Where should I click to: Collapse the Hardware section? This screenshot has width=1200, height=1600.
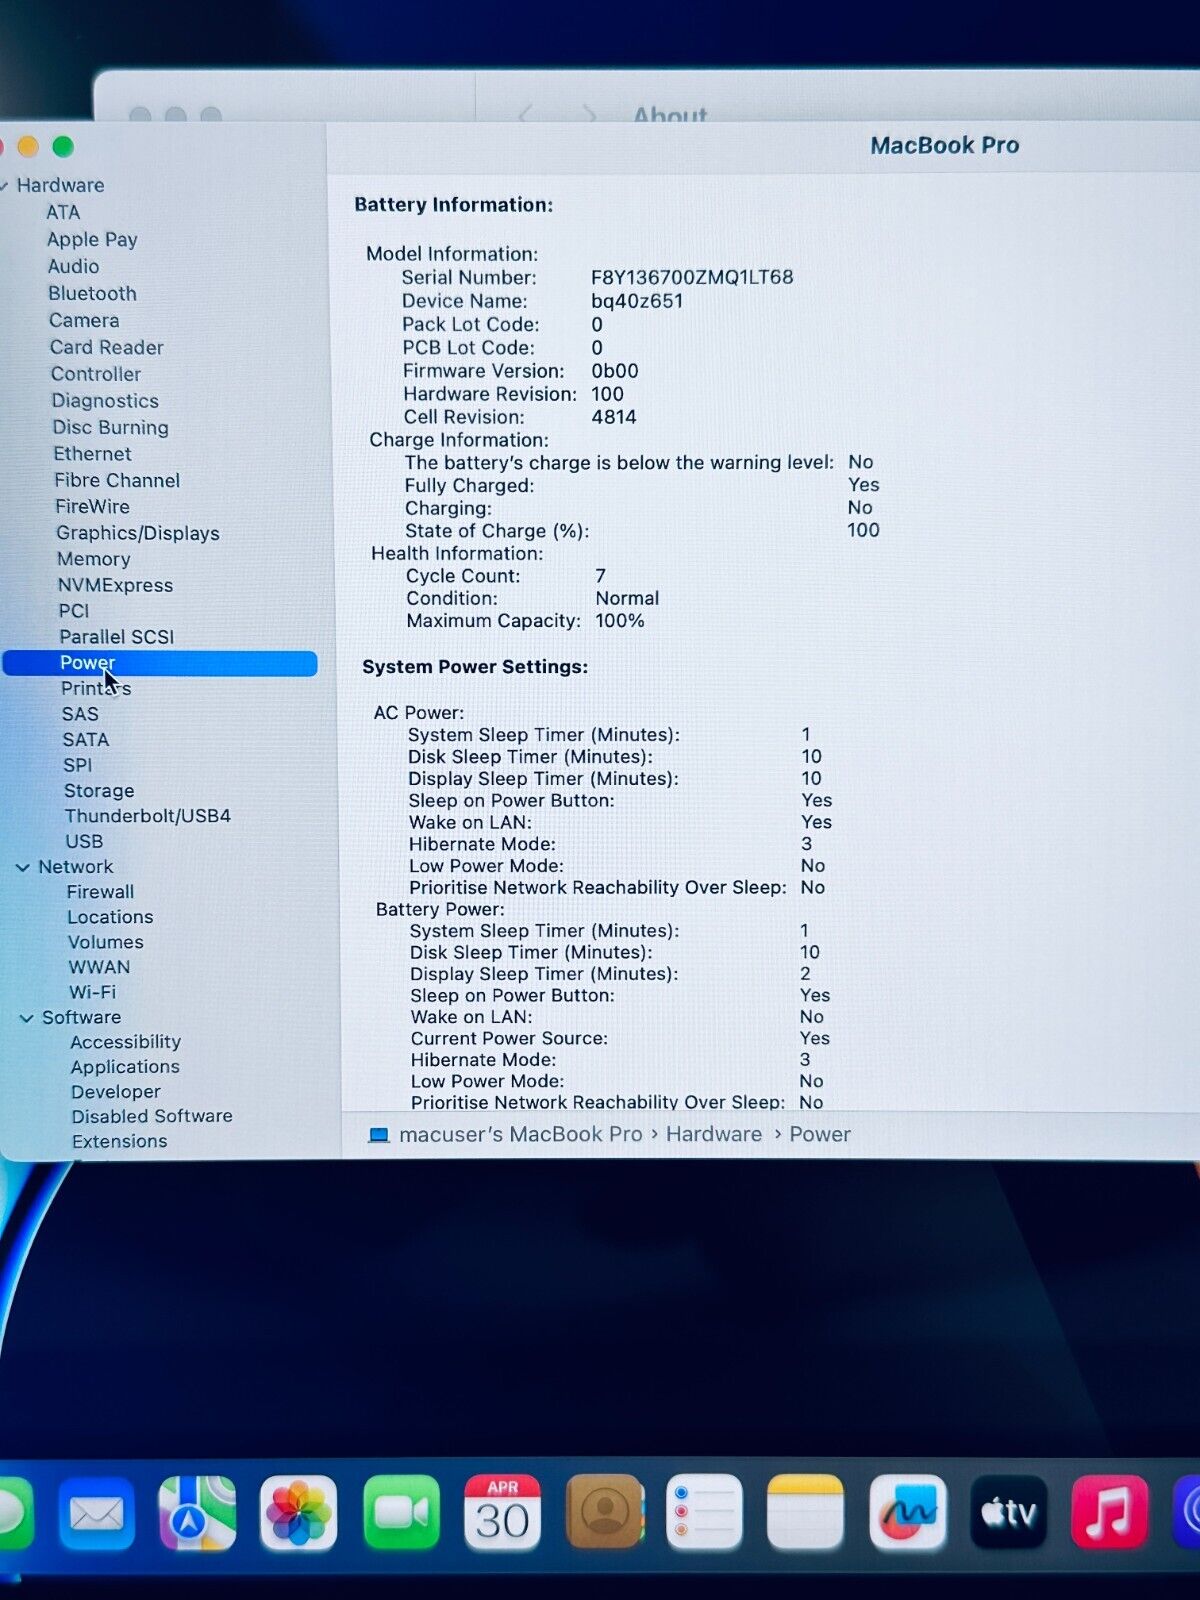pos(4,186)
